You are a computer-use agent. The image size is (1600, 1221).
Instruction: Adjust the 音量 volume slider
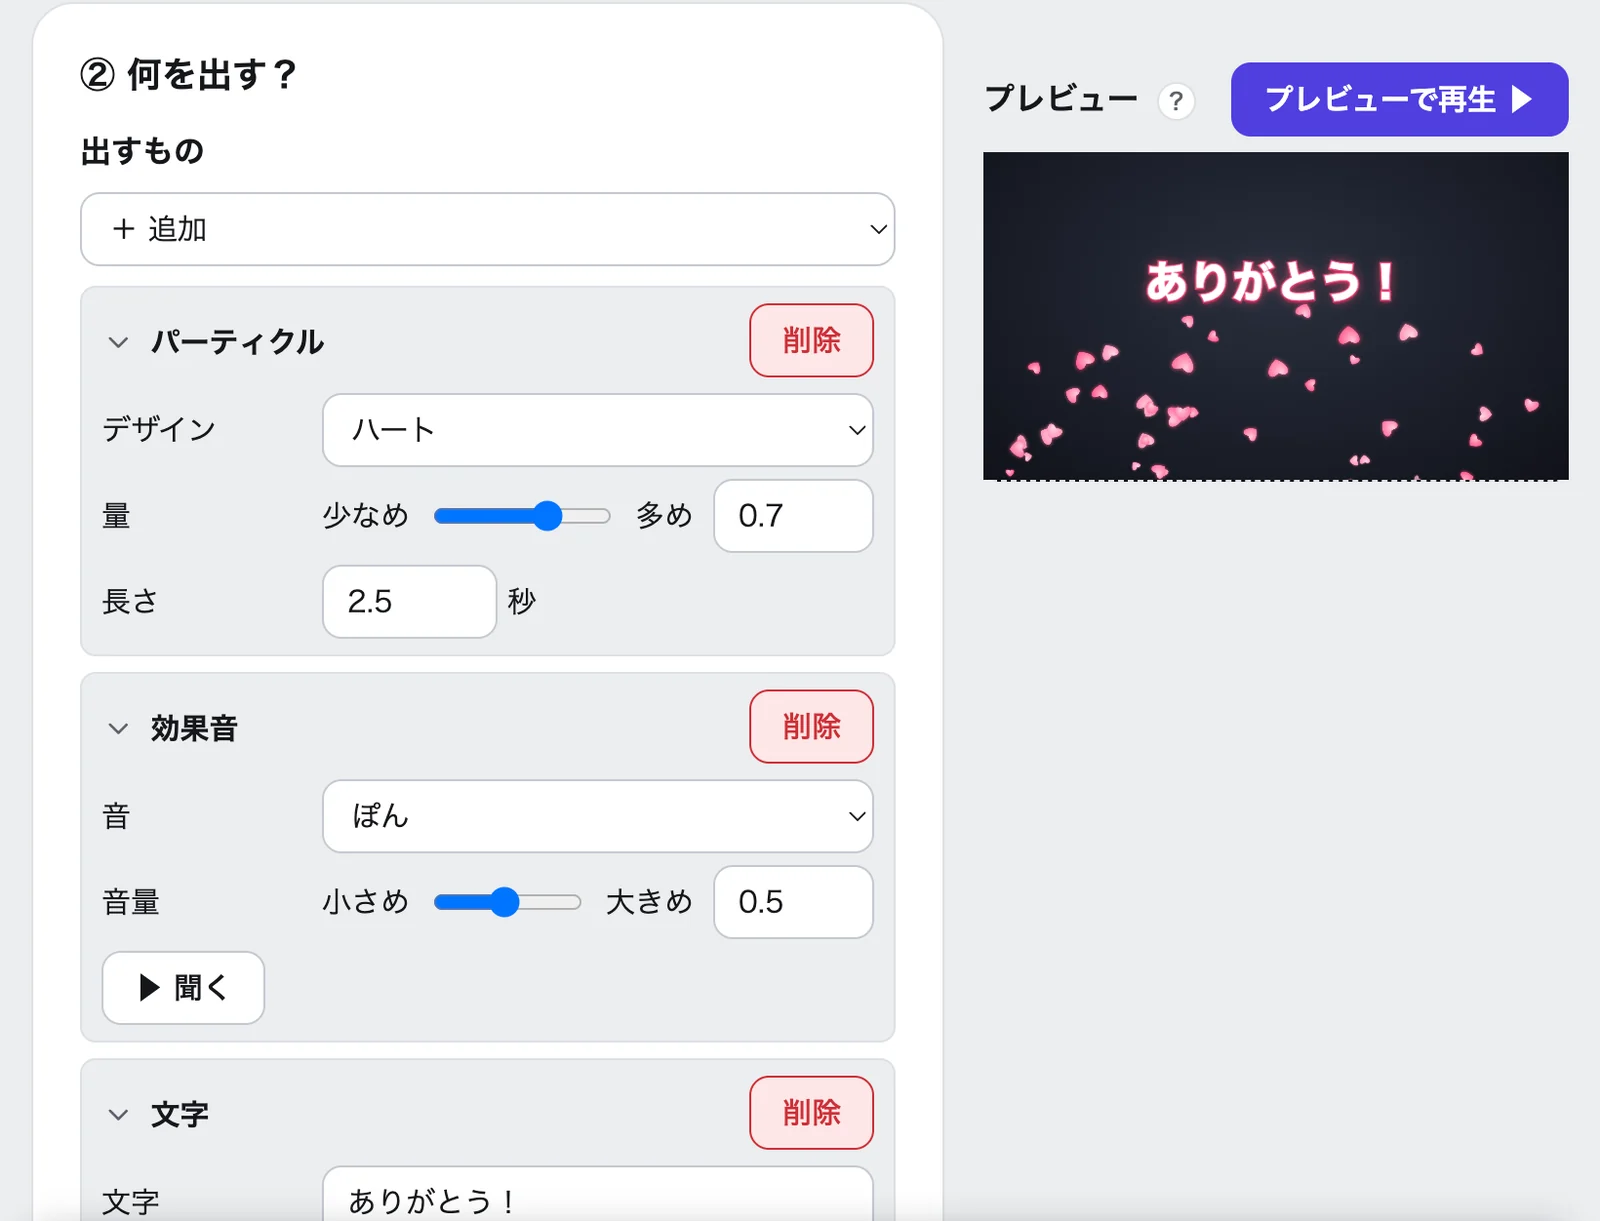[x=507, y=902]
